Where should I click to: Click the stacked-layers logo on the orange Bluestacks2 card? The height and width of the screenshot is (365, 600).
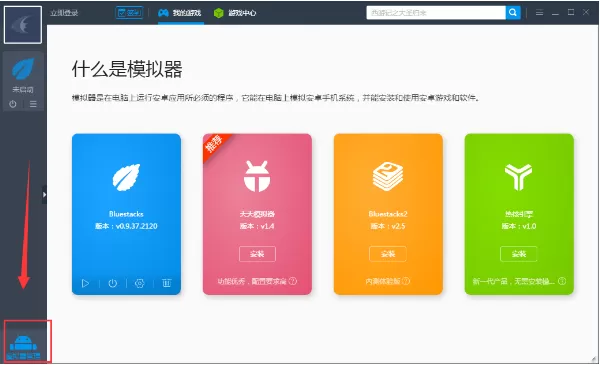(388, 176)
